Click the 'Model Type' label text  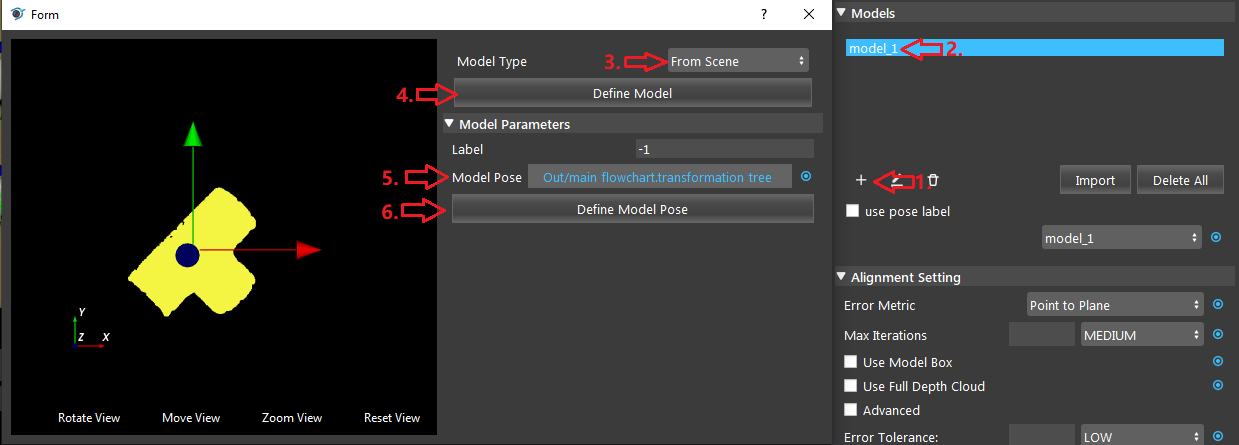pyautogui.click(x=491, y=61)
